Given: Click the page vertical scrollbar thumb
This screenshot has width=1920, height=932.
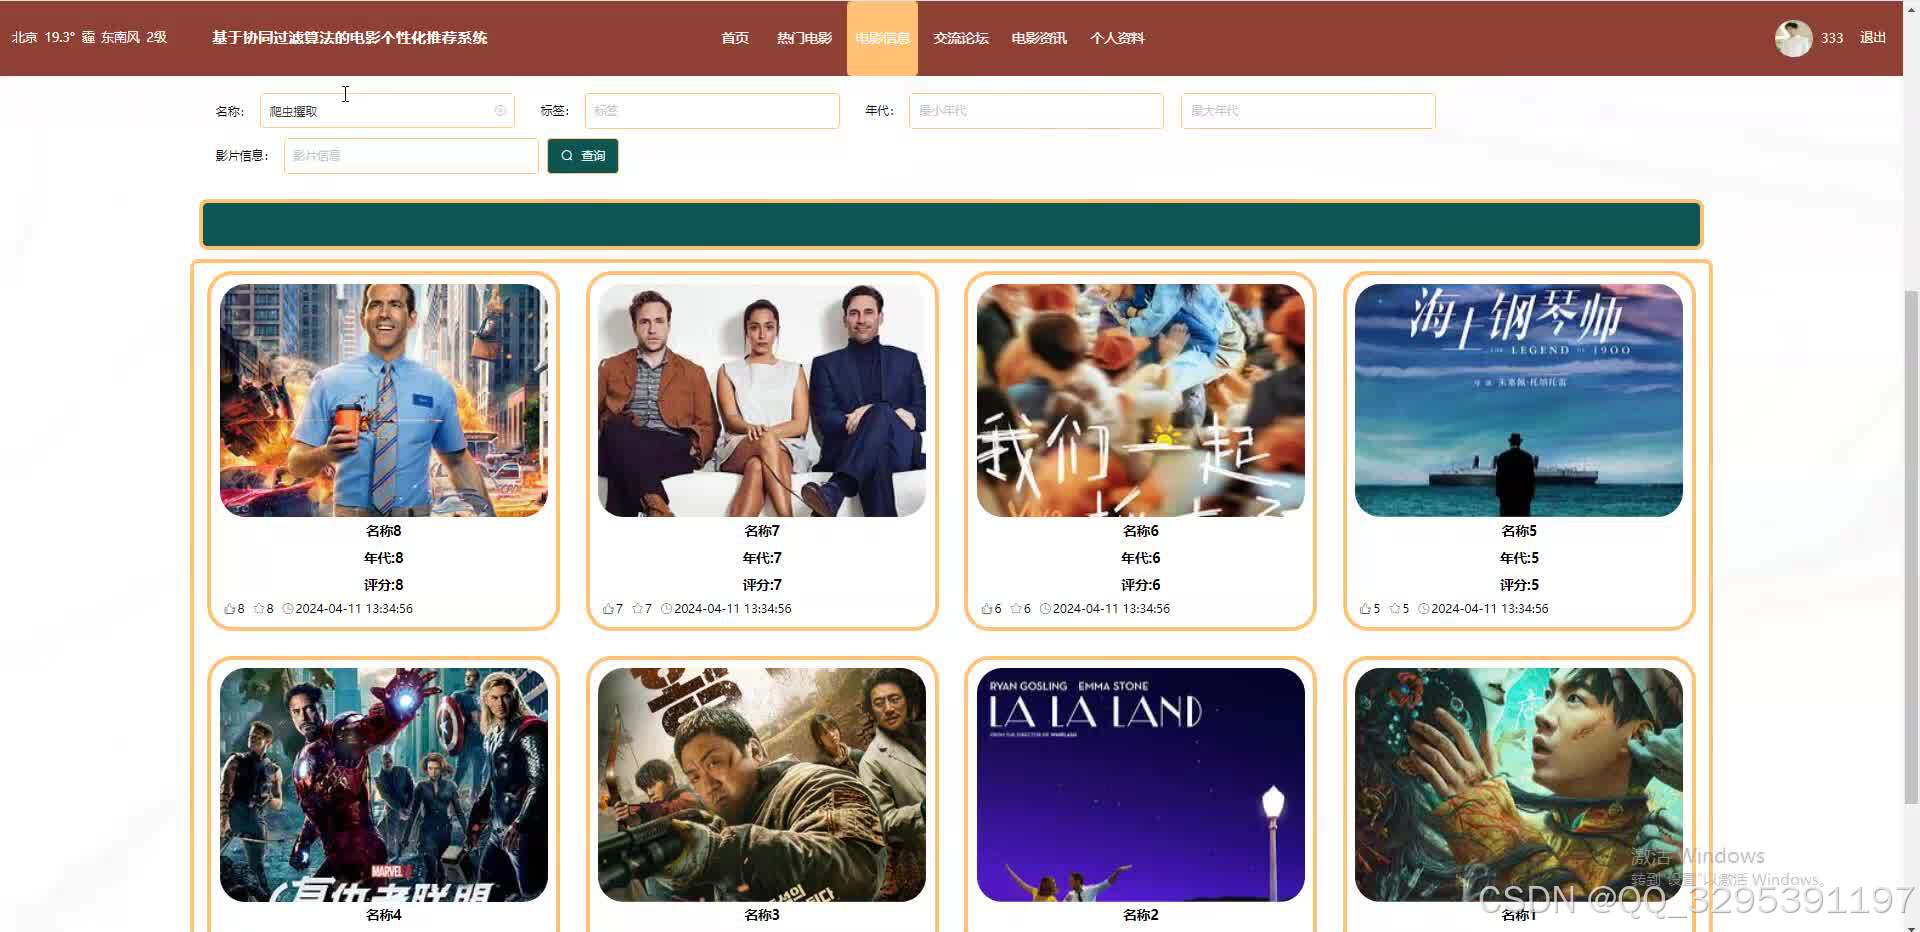Looking at the screenshot, I should point(1911,545).
